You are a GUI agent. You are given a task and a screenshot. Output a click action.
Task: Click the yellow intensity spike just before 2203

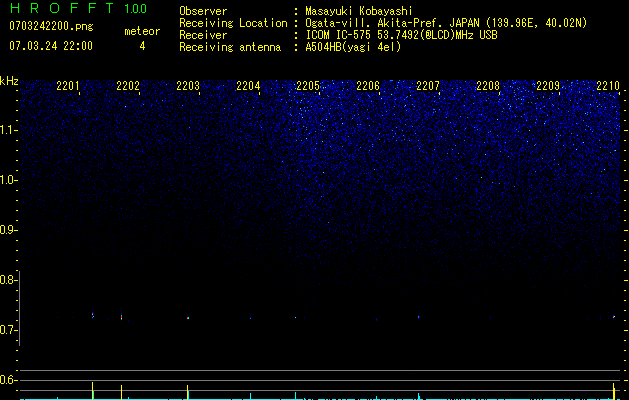187,392
